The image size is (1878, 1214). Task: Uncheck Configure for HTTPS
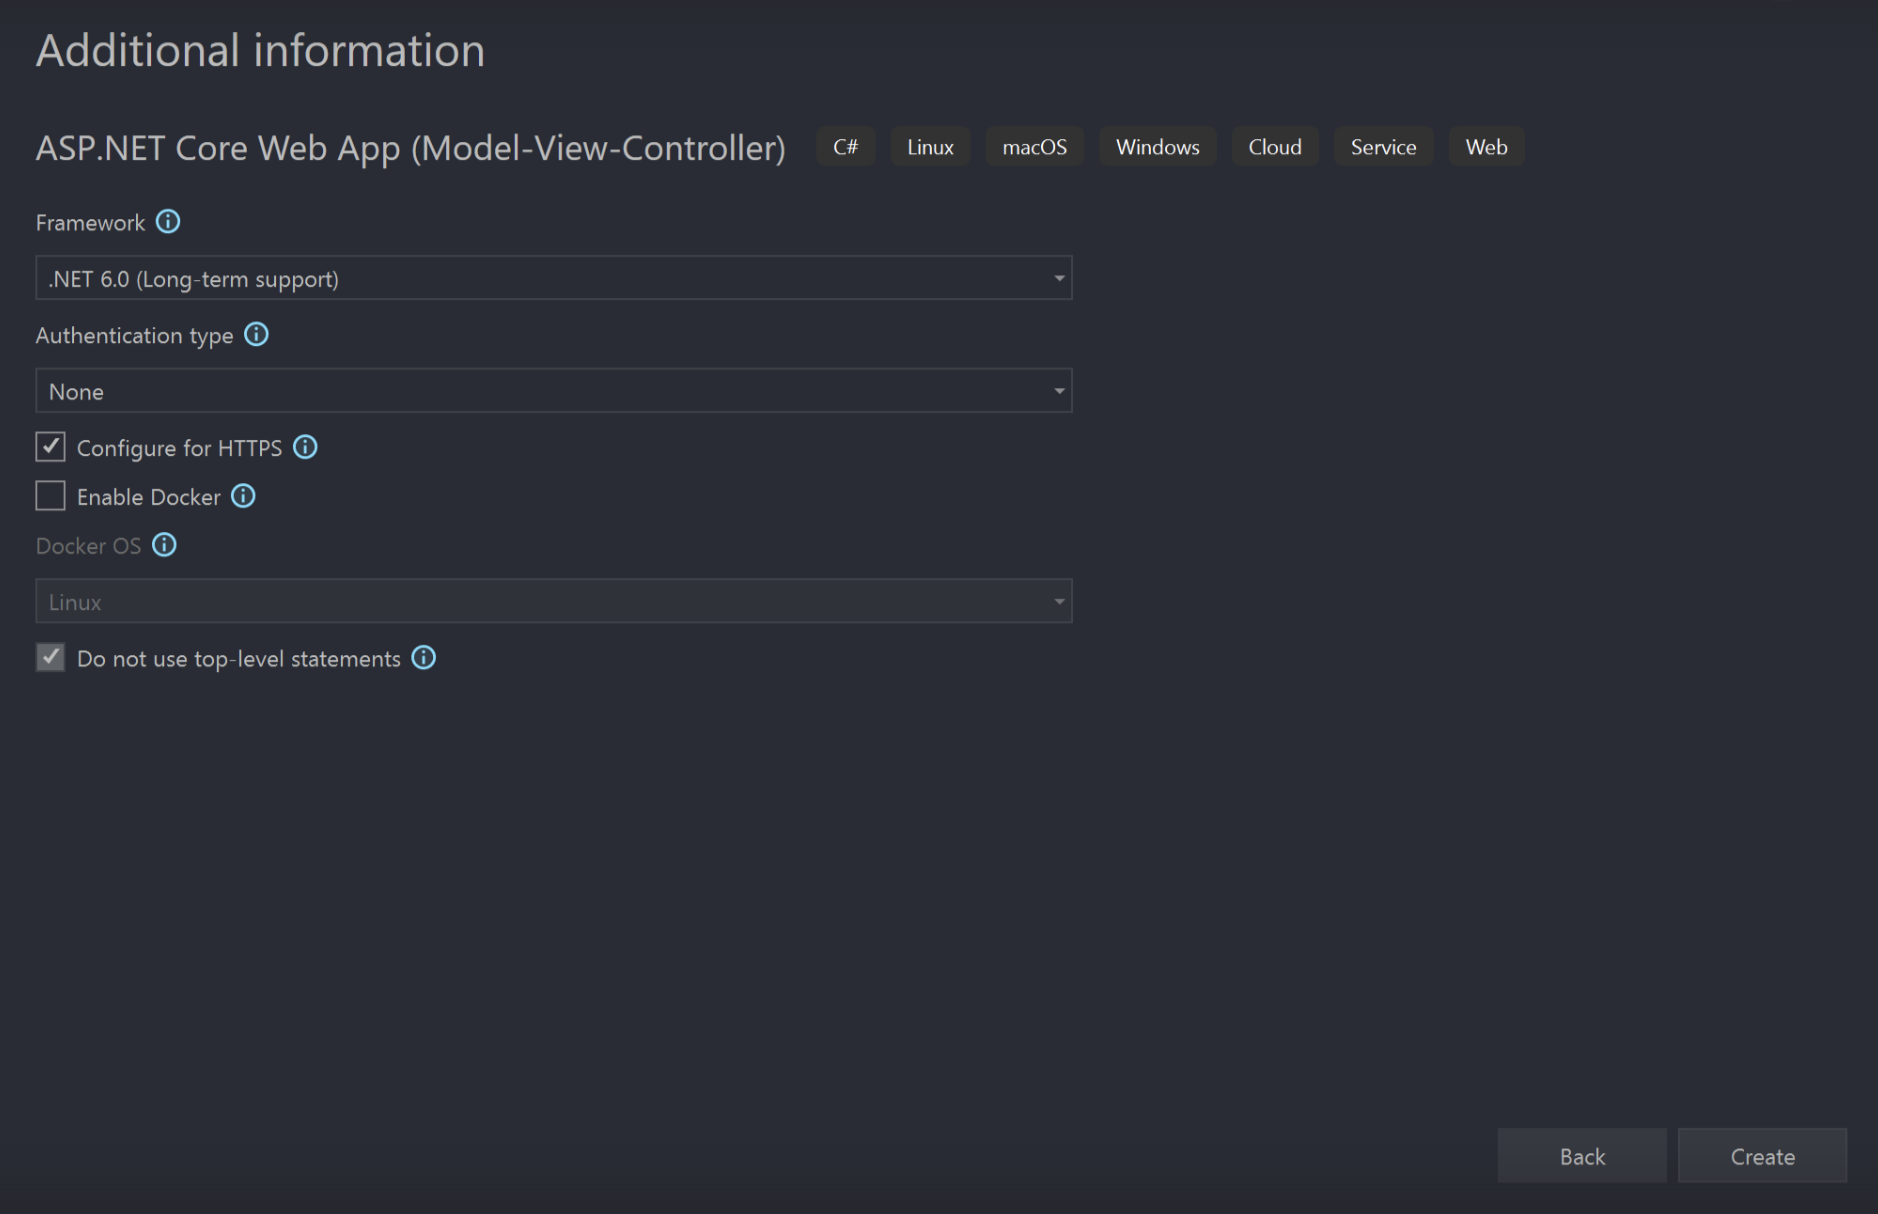(x=49, y=447)
